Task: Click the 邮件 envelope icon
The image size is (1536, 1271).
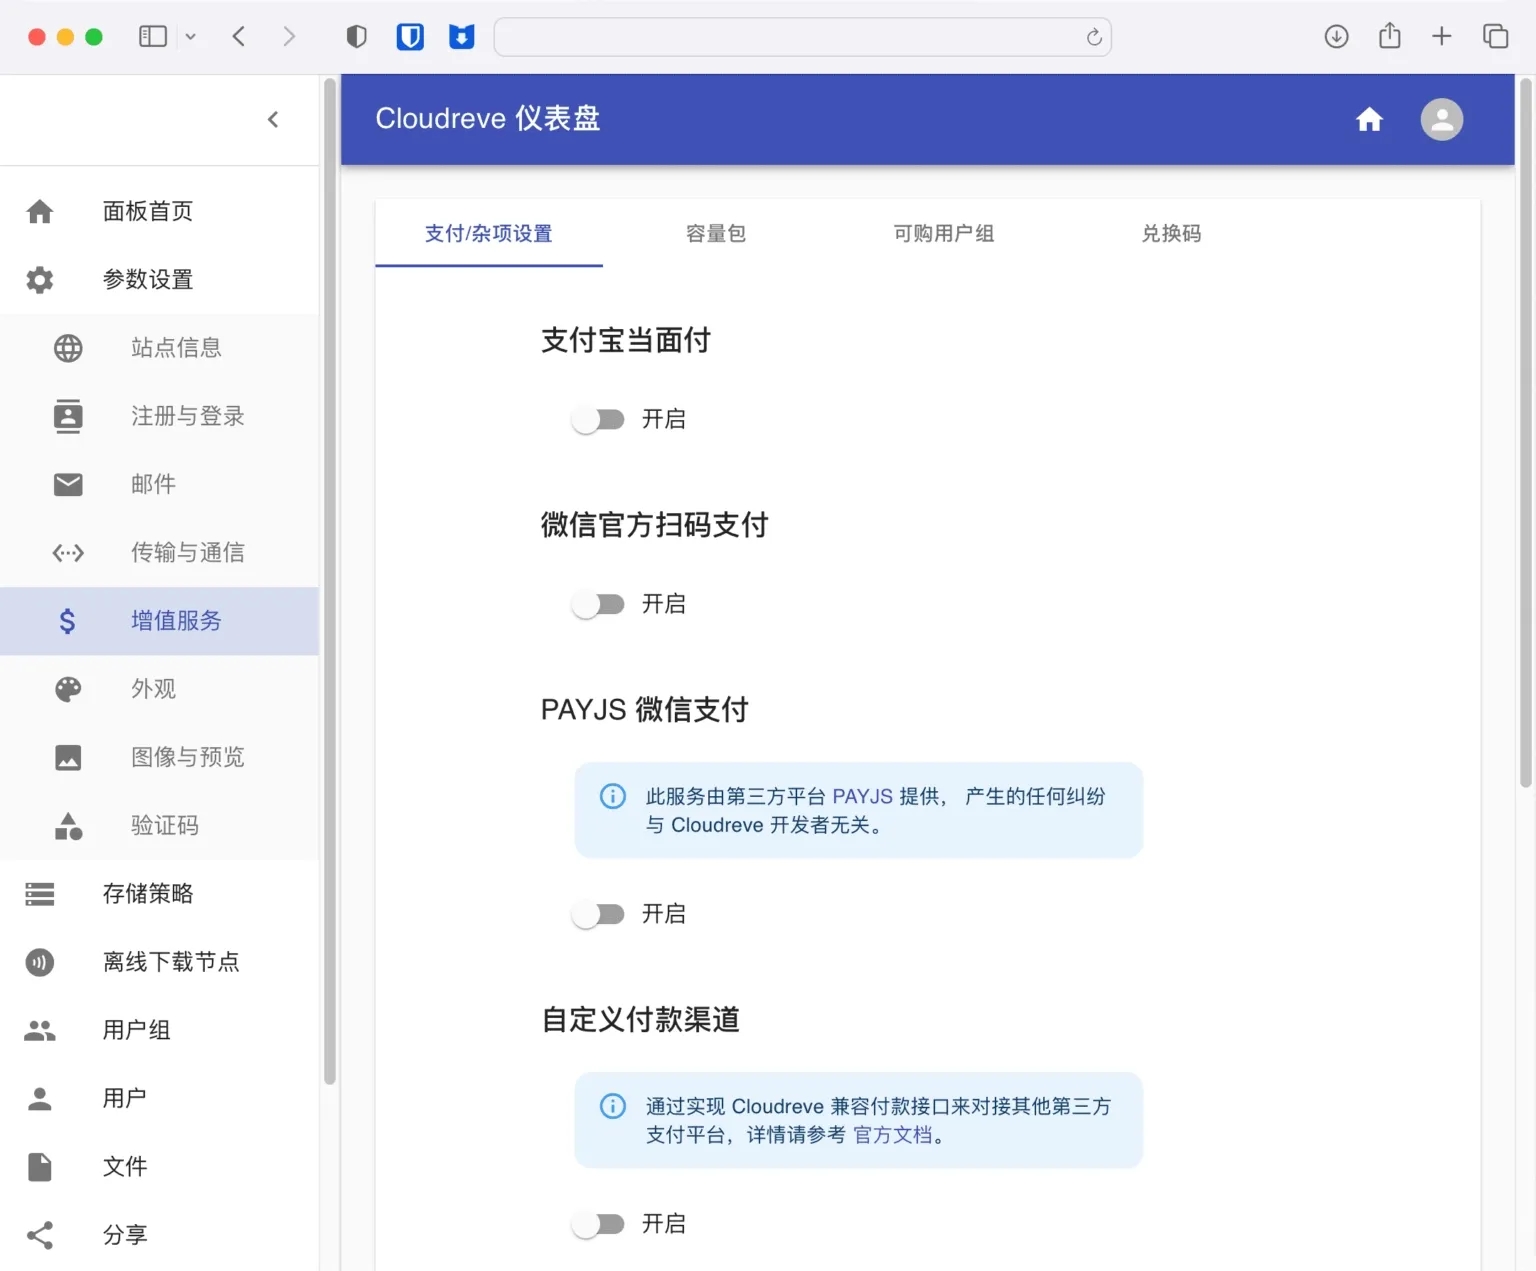Action: 68,484
